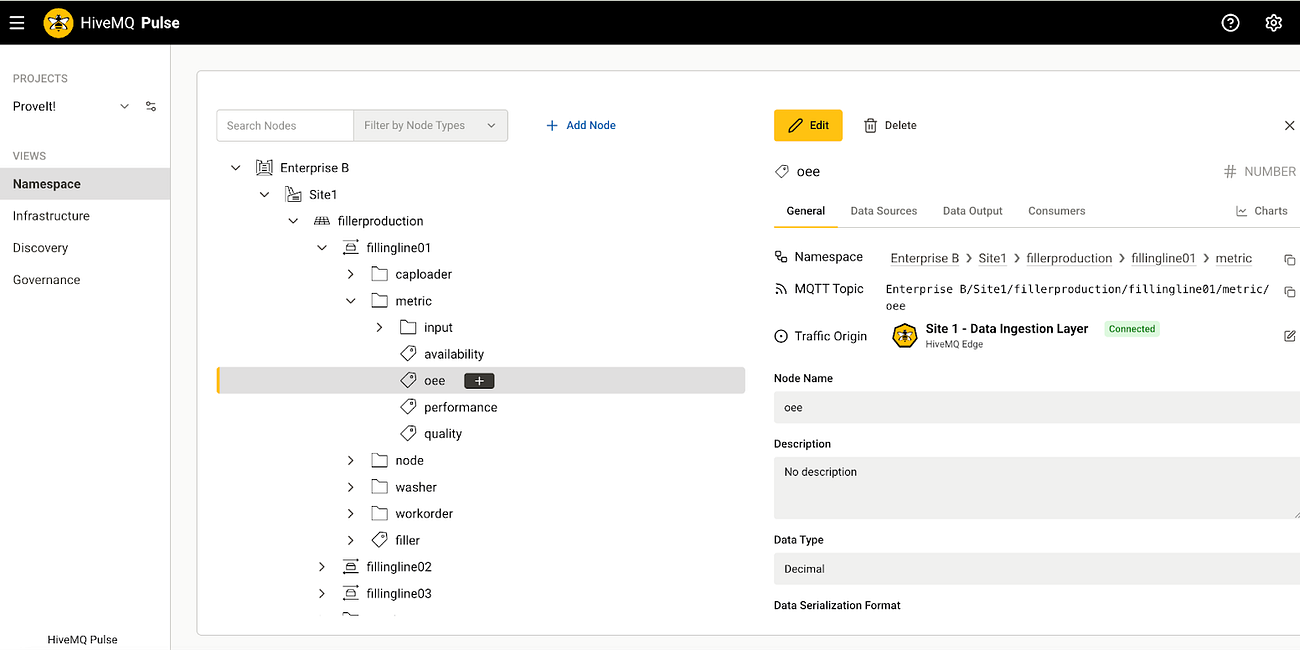Click the quality tag icon

click(x=408, y=434)
